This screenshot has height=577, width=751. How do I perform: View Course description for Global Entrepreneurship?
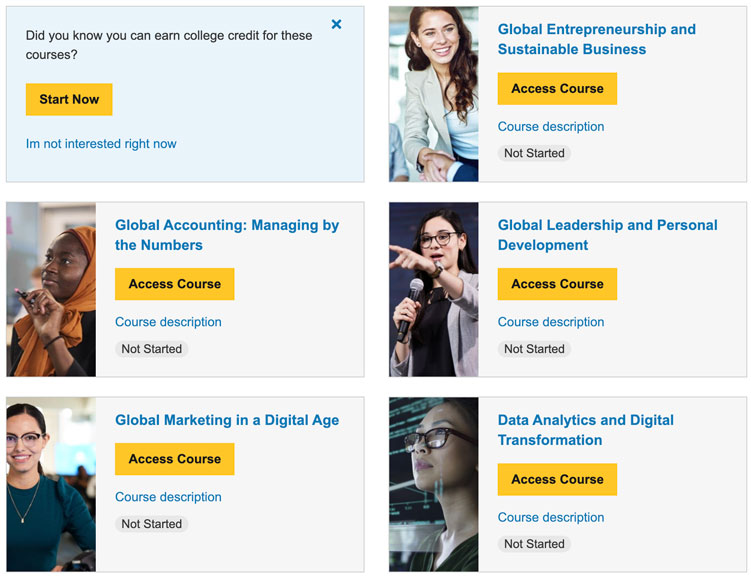click(551, 127)
